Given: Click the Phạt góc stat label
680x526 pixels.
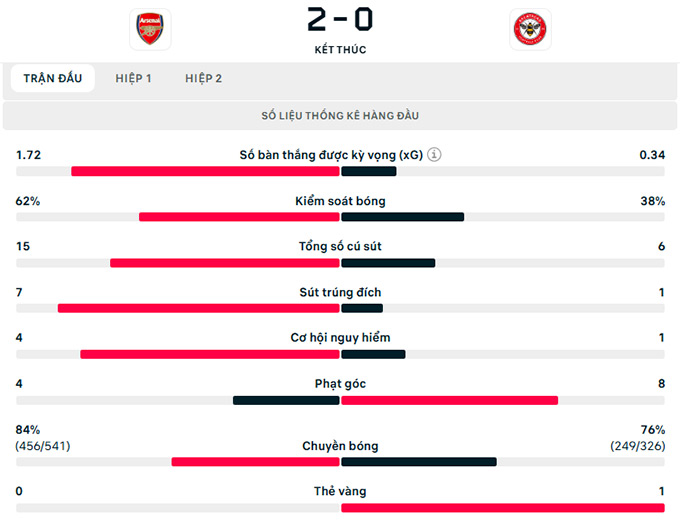Looking at the screenshot, I should 340,384.
